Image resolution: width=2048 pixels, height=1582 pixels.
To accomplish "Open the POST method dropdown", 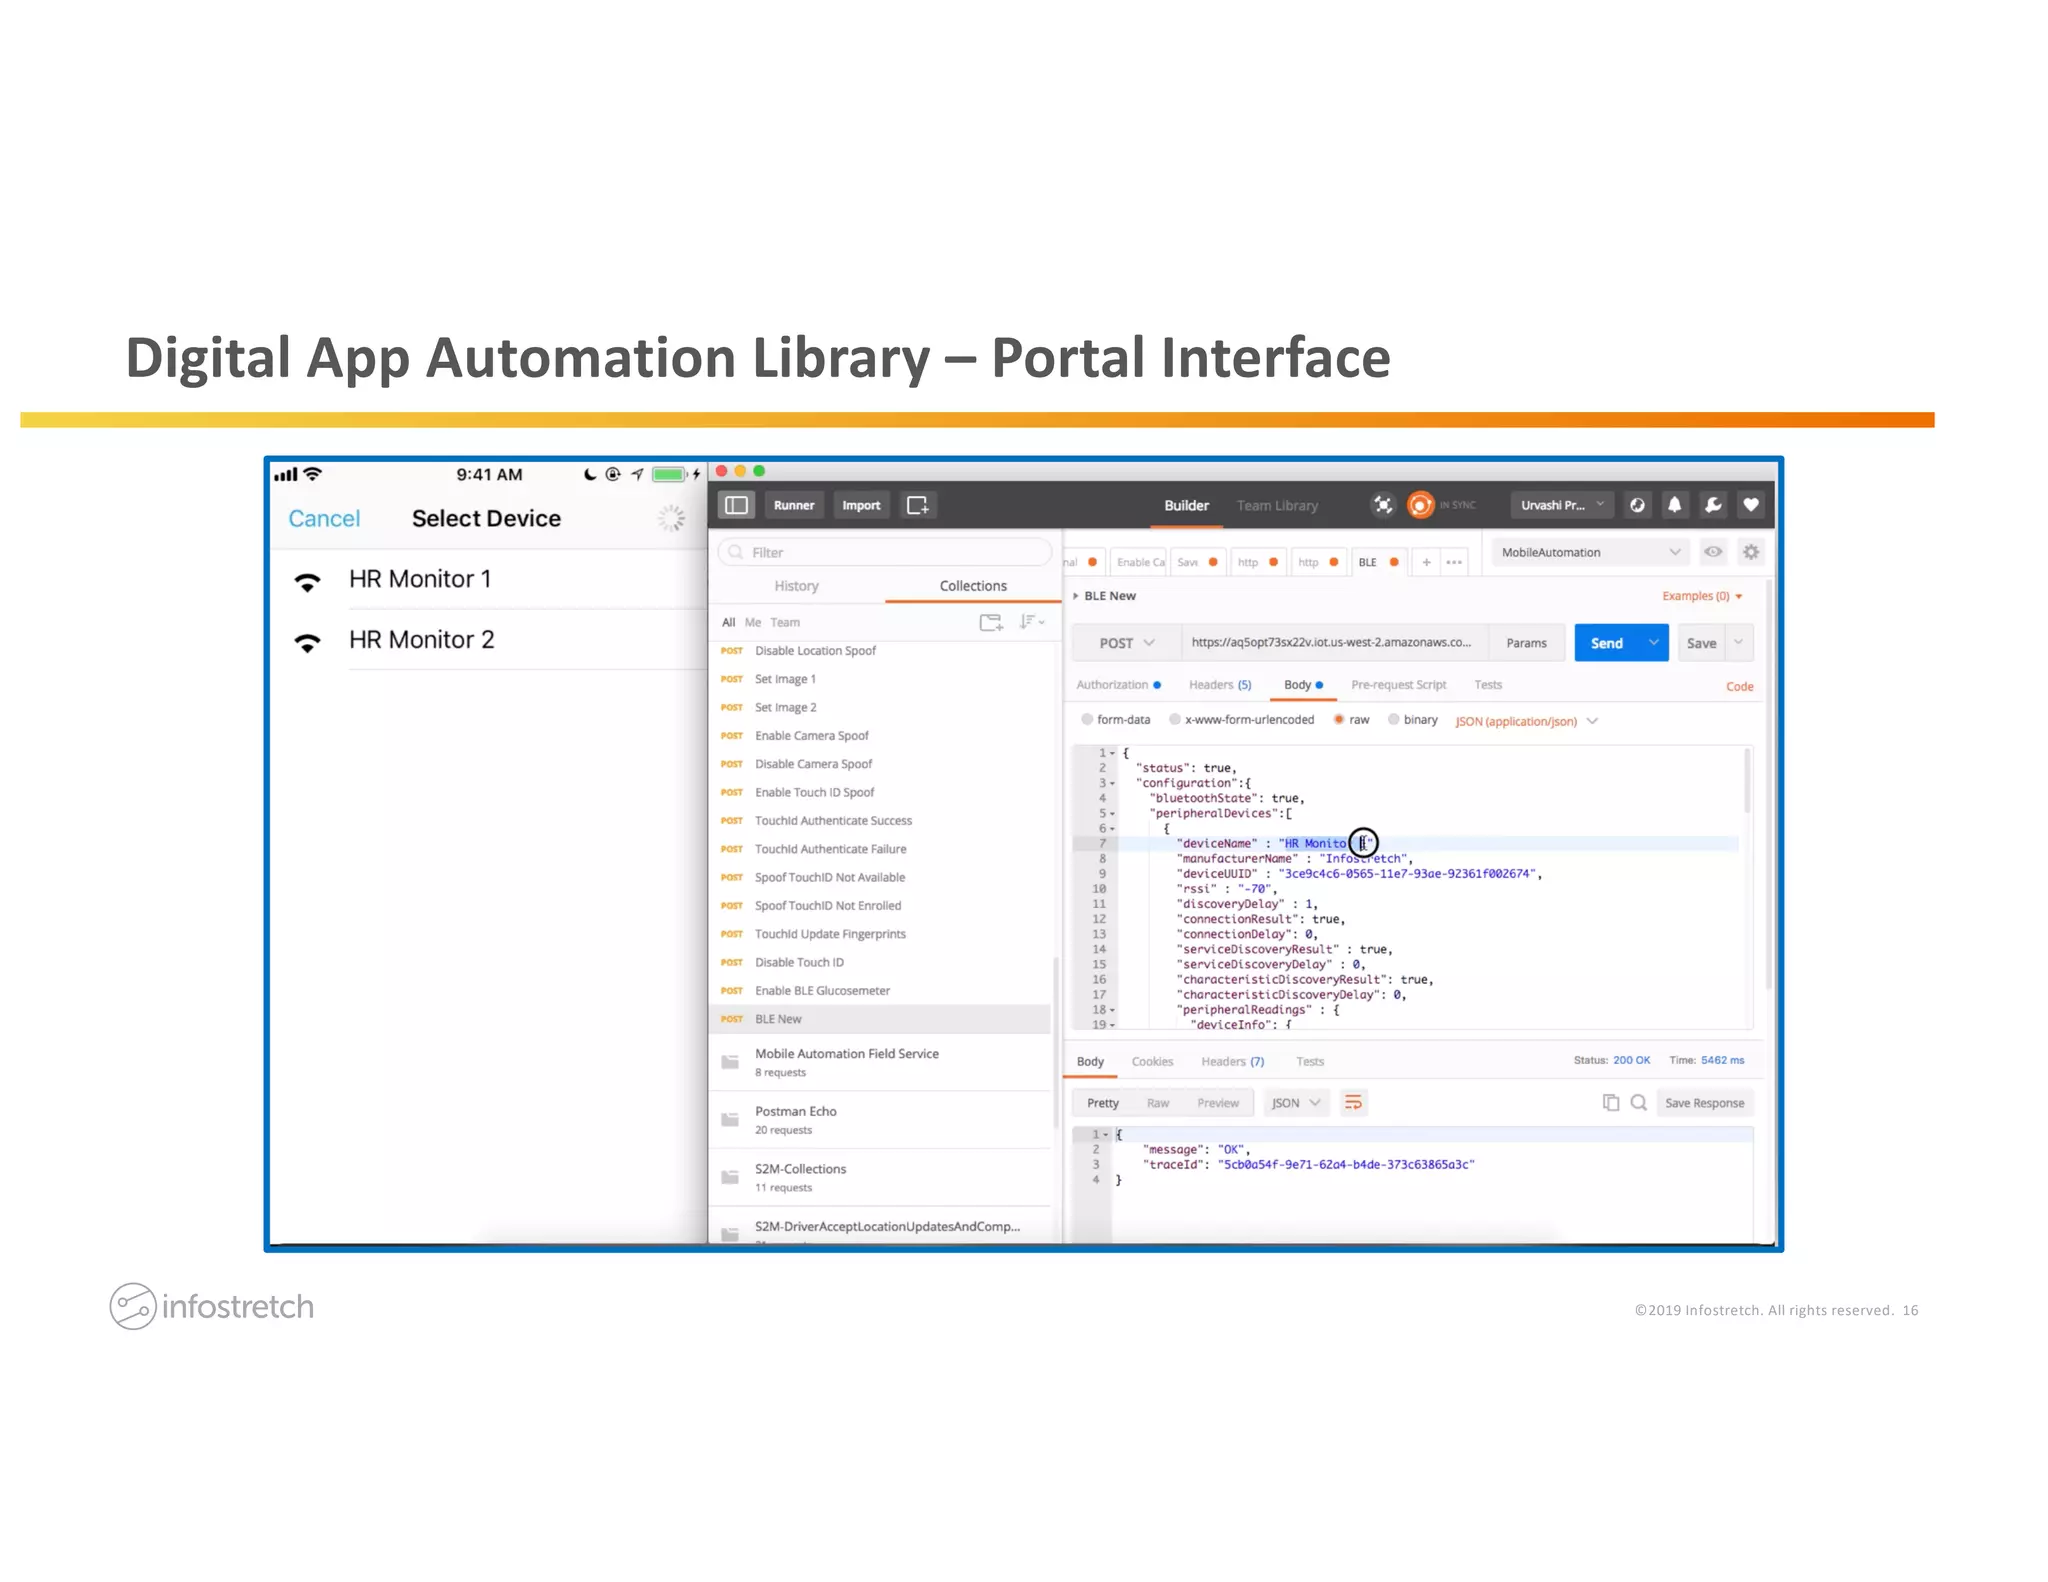I will 1126,643.
